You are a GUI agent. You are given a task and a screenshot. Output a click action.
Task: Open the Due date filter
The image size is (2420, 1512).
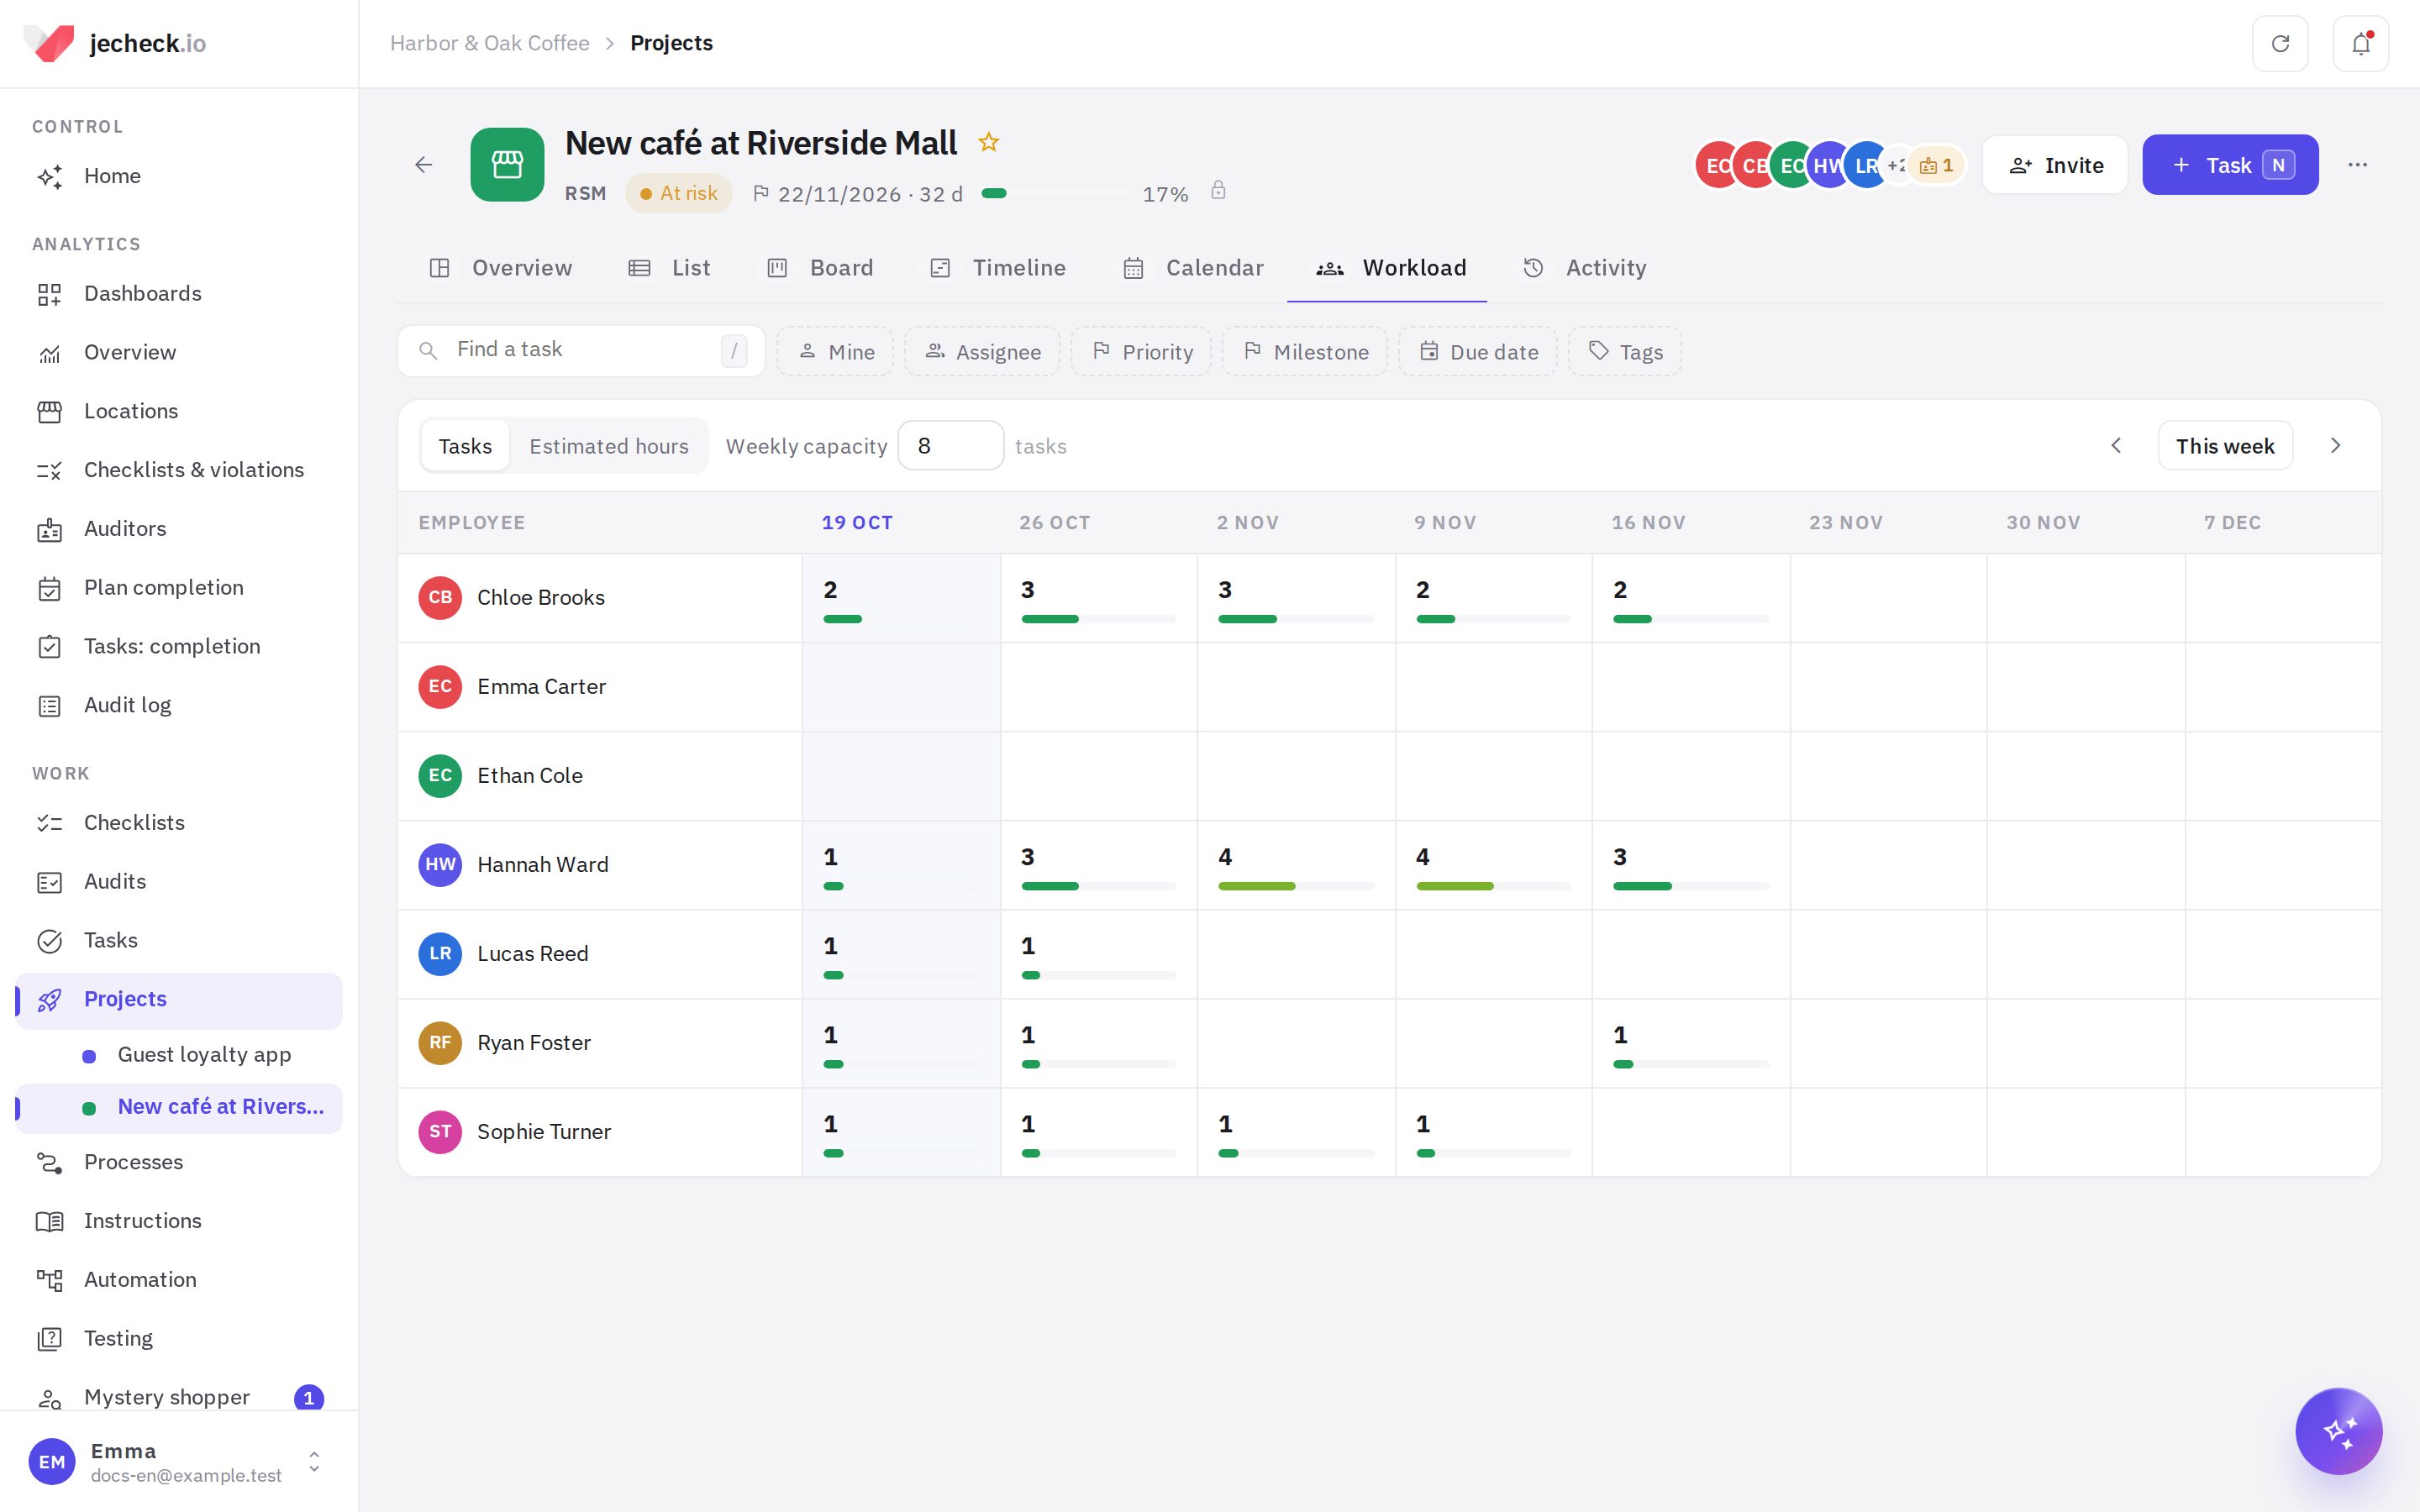pos(1478,352)
